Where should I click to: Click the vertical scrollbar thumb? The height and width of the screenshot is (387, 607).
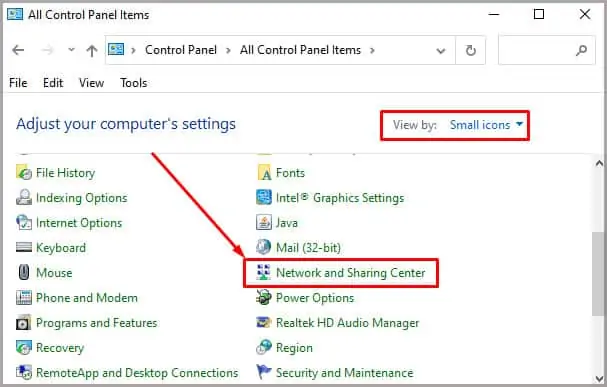point(599,274)
